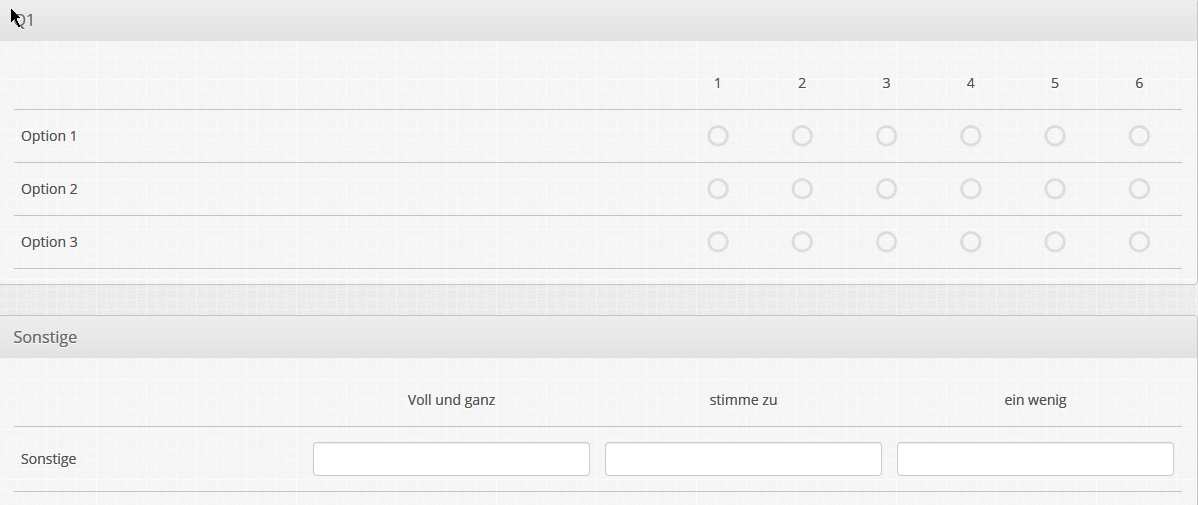The width and height of the screenshot is (1198, 505).
Task: Click the 'ein wenig' text field
Action: pyautogui.click(x=1035, y=459)
